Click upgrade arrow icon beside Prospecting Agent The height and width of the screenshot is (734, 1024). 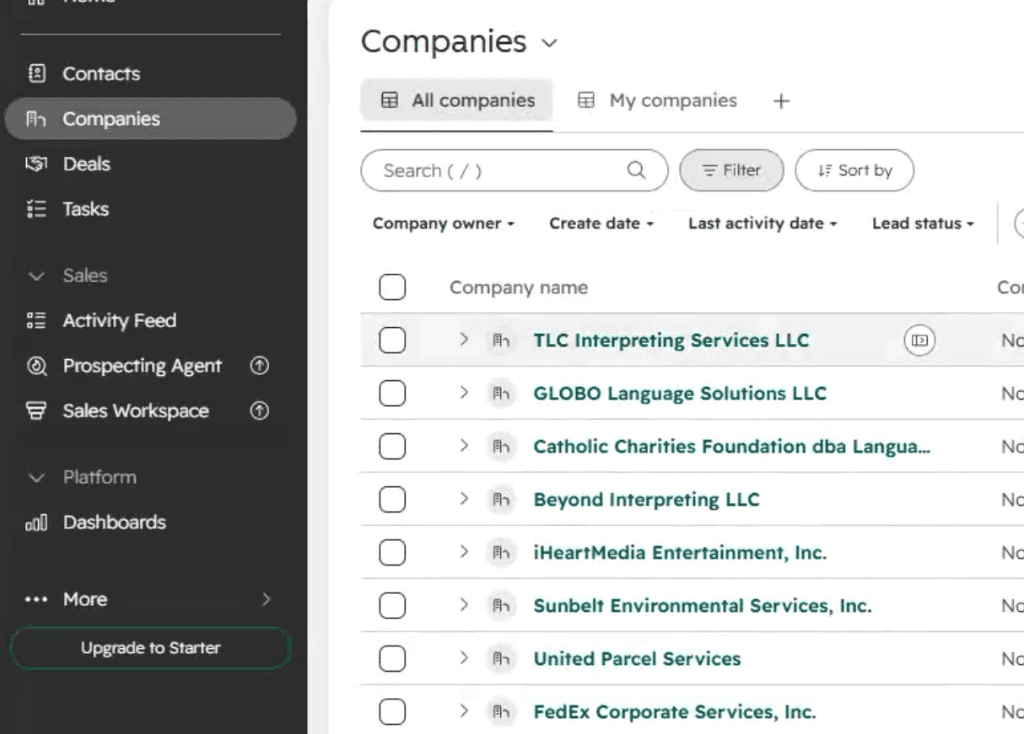pos(259,366)
